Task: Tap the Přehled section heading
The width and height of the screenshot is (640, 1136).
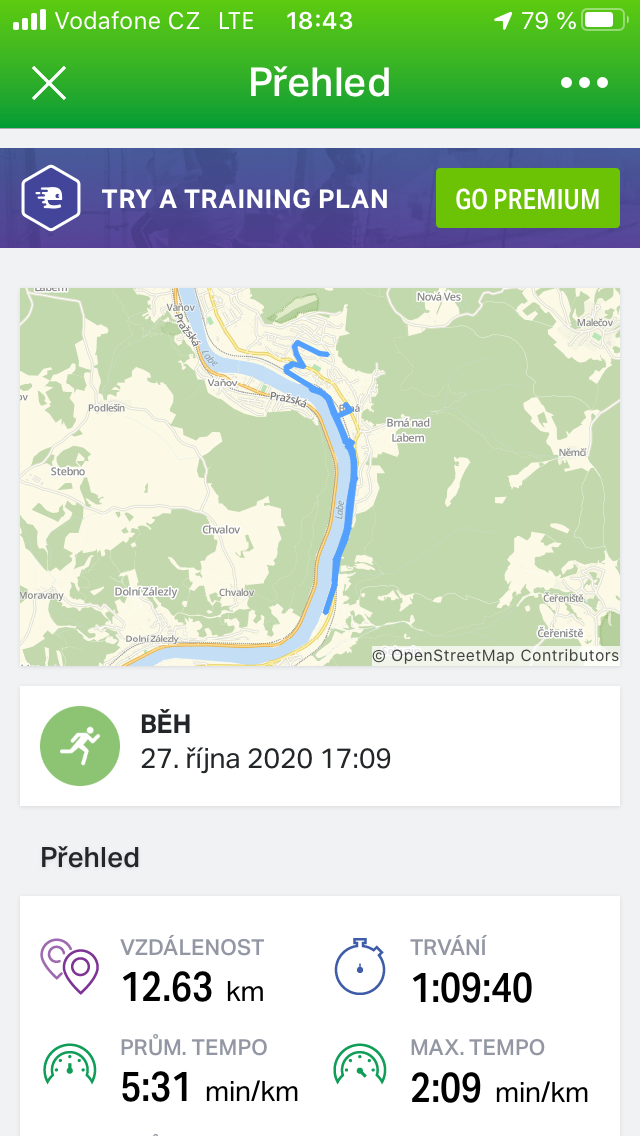Action: (90, 857)
